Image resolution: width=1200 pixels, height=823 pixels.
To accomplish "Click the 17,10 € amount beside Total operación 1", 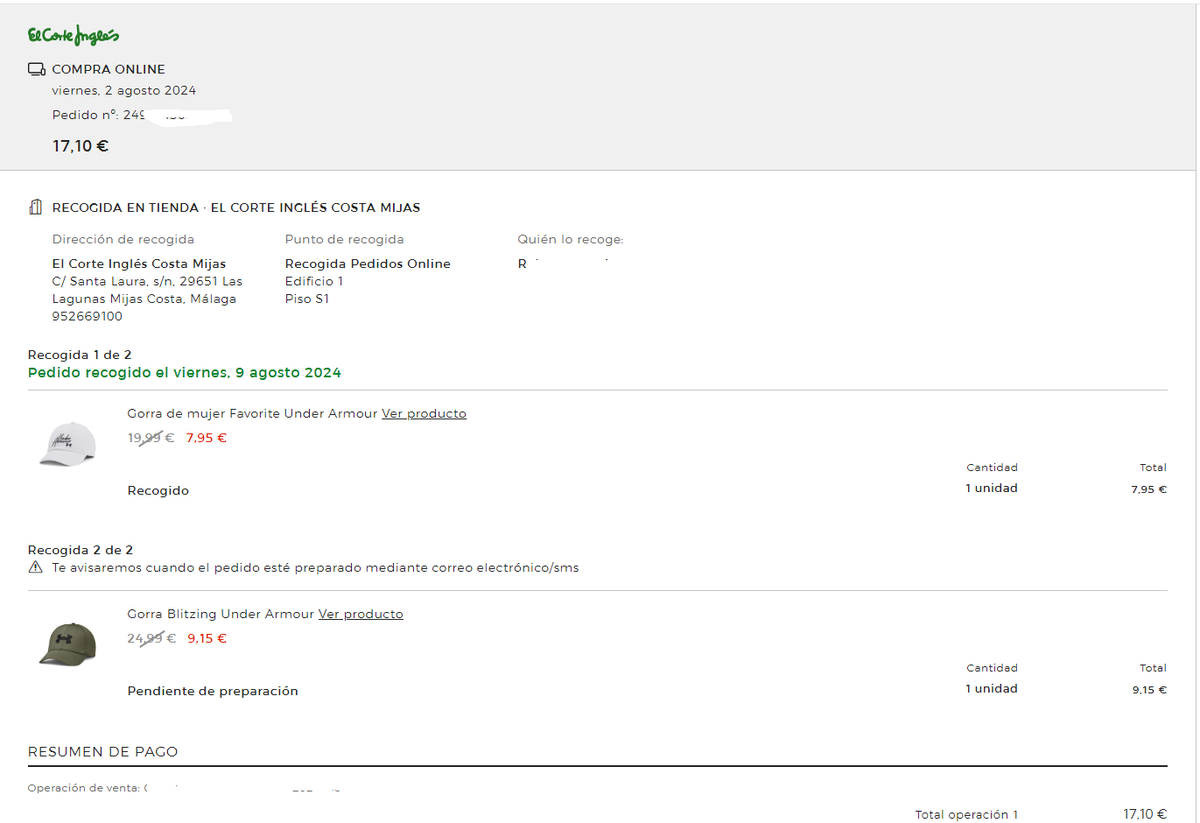I will 1145,814.
